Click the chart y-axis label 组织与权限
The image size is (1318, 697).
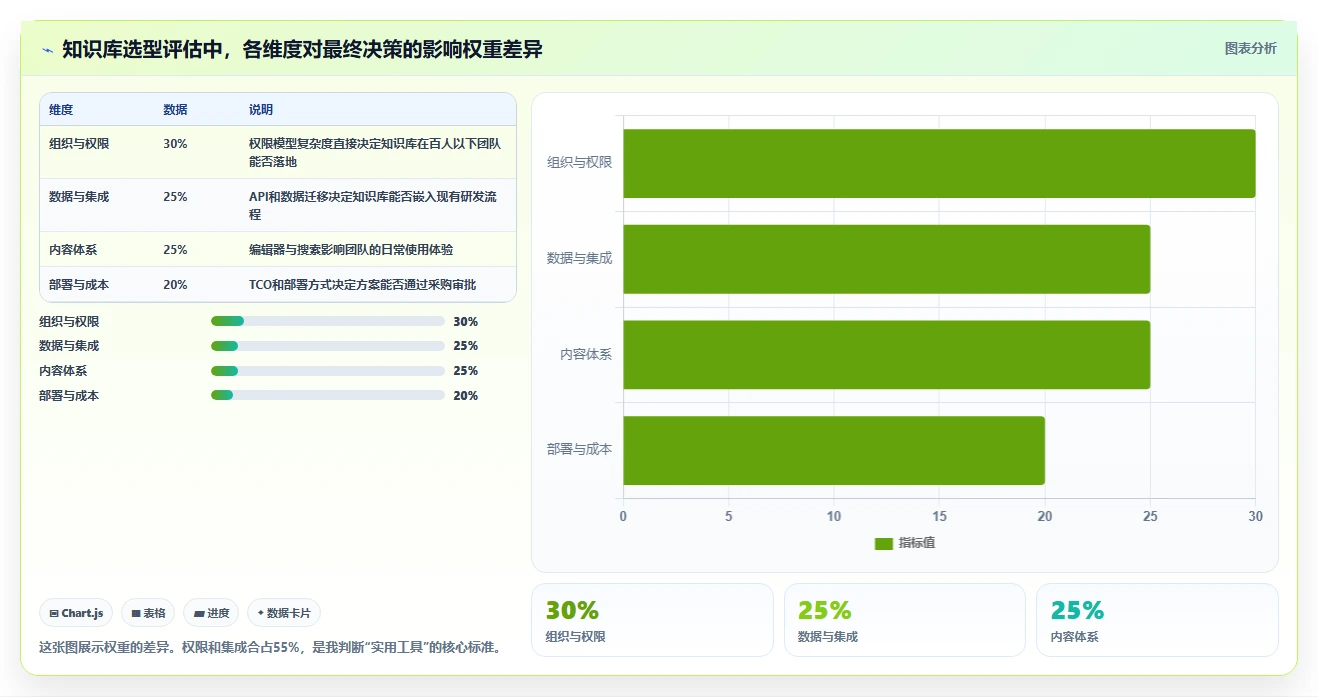click(579, 163)
